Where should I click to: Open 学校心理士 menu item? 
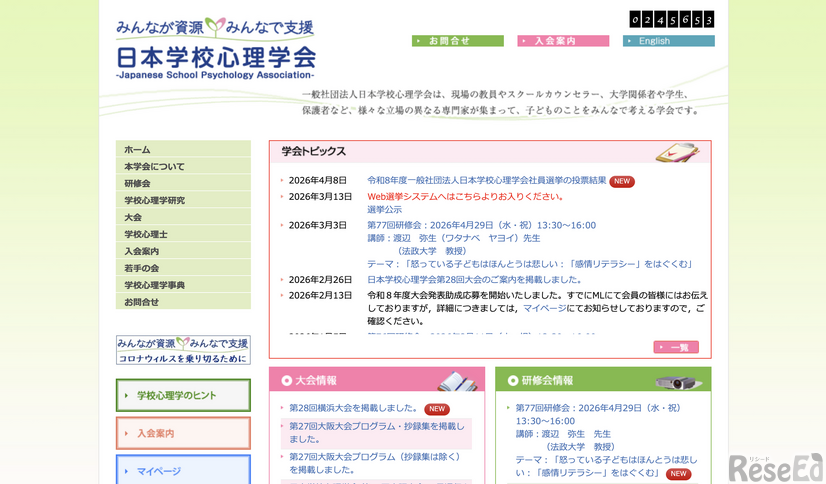pyautogui.click(x=183, y=234)
